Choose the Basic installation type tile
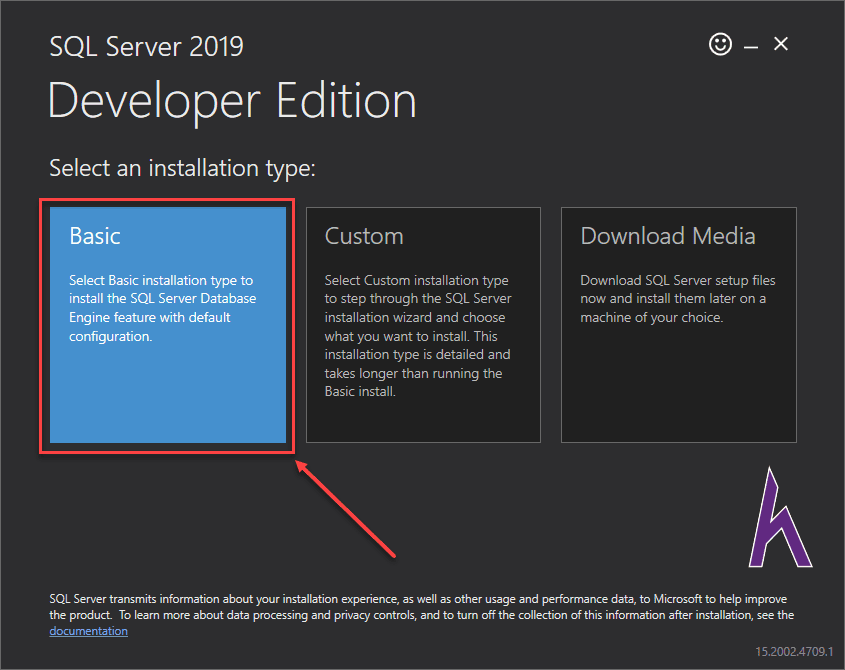Viewport: 845px width, 670px height. [x=168, y=325]
